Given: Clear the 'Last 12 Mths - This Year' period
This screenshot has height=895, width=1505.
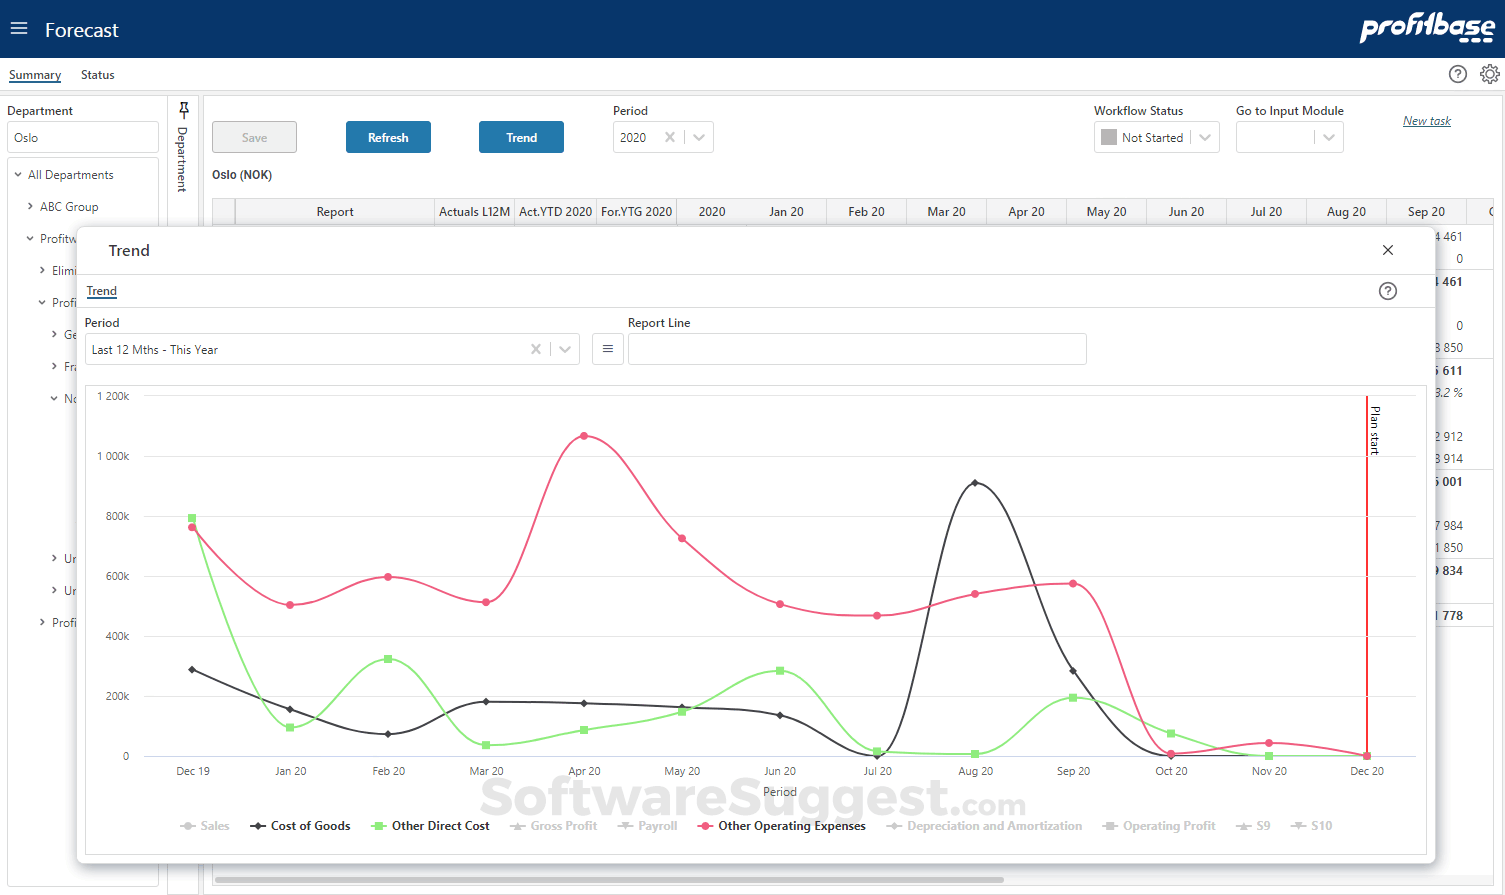Looking at the screenshot, I should point(536,349).
